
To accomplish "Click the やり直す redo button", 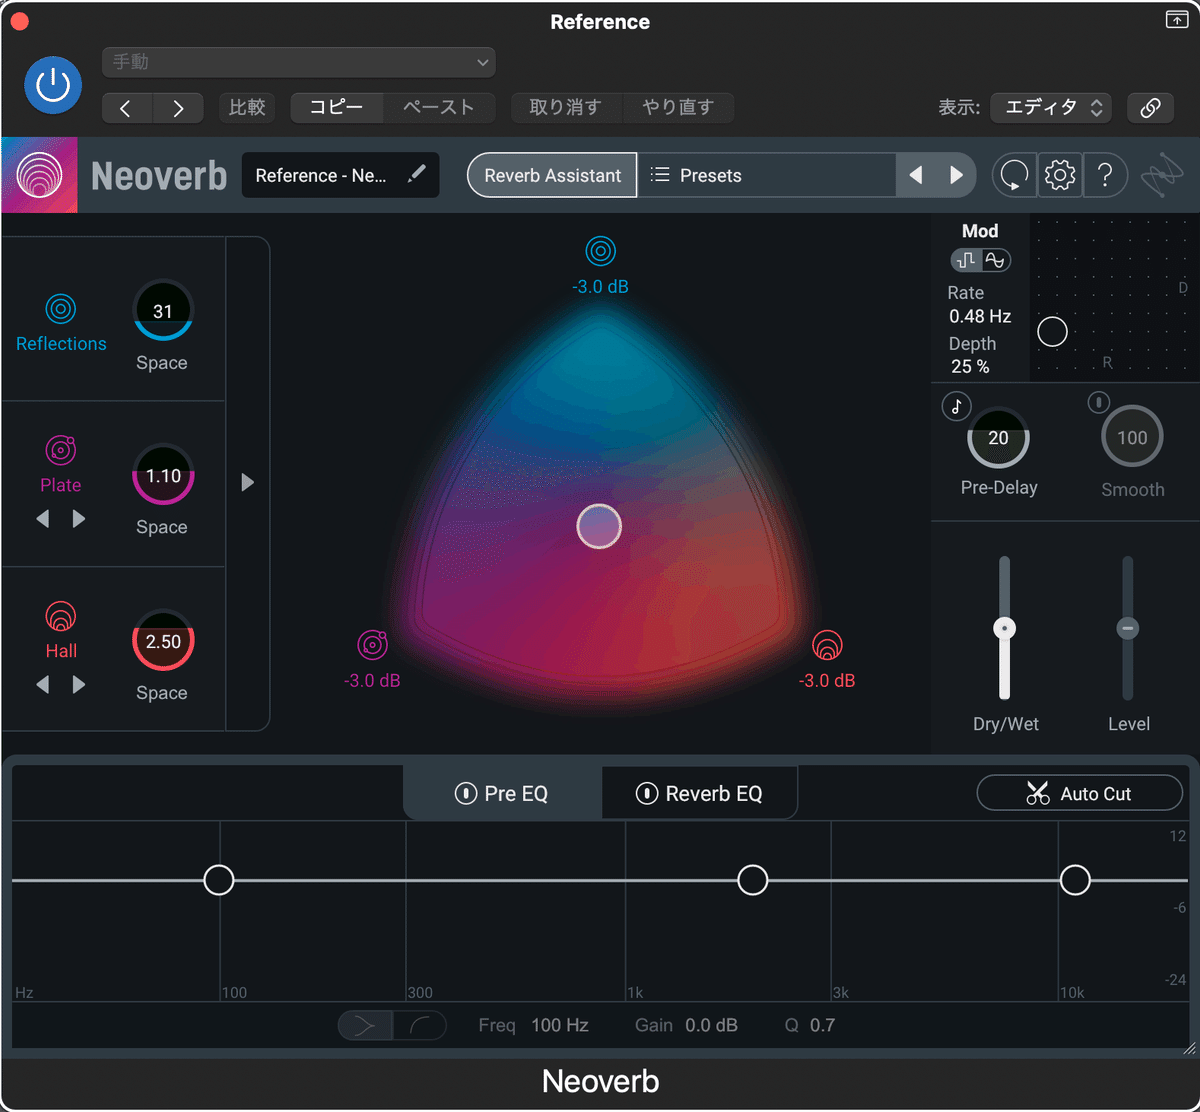I will [x=678, y=108].
